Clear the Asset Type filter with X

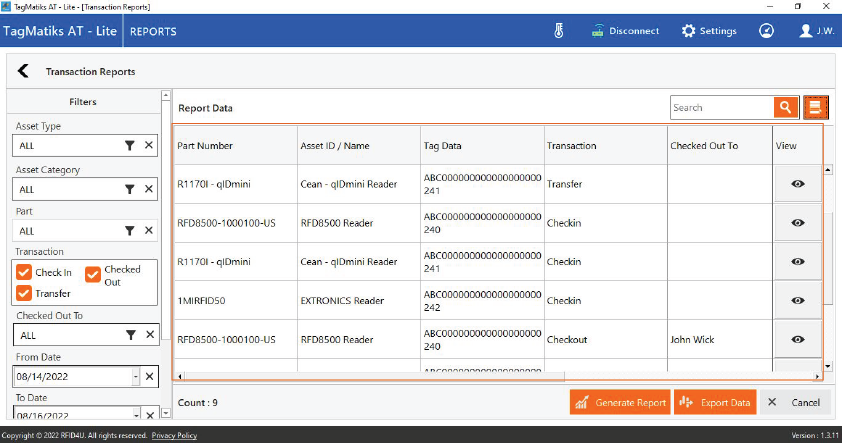point(148,146)
